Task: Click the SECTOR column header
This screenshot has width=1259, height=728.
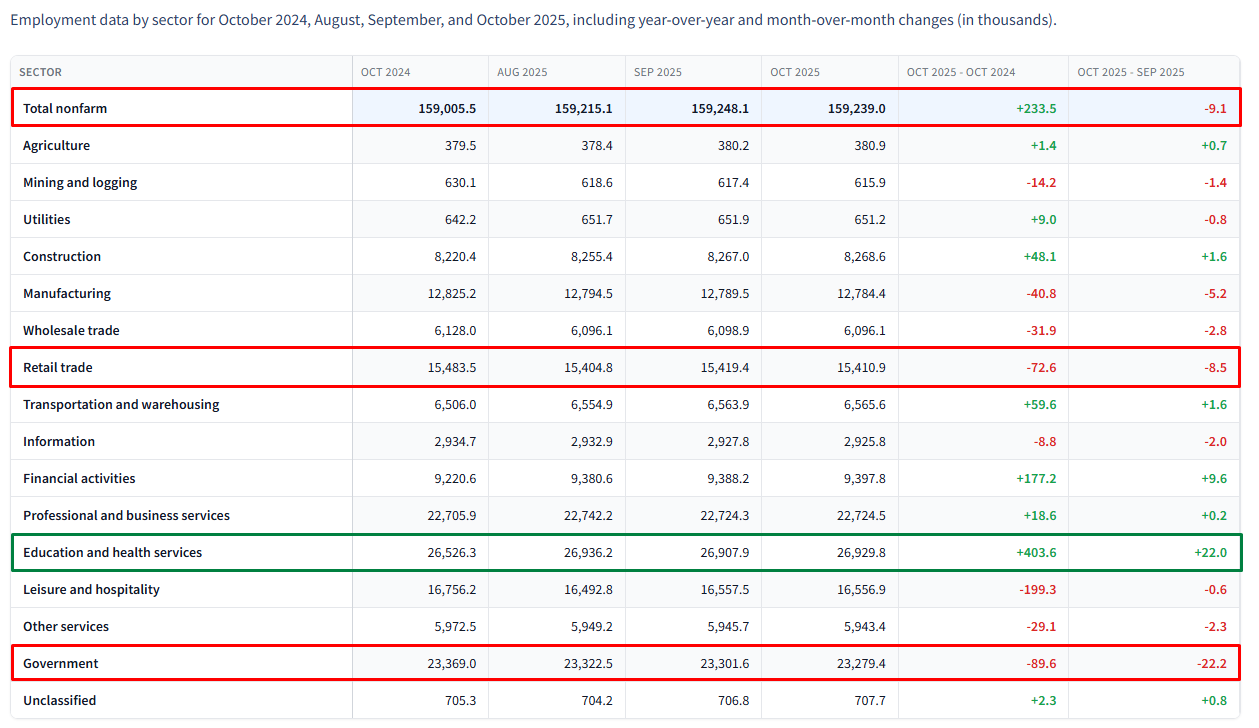Action: [41, 72]
